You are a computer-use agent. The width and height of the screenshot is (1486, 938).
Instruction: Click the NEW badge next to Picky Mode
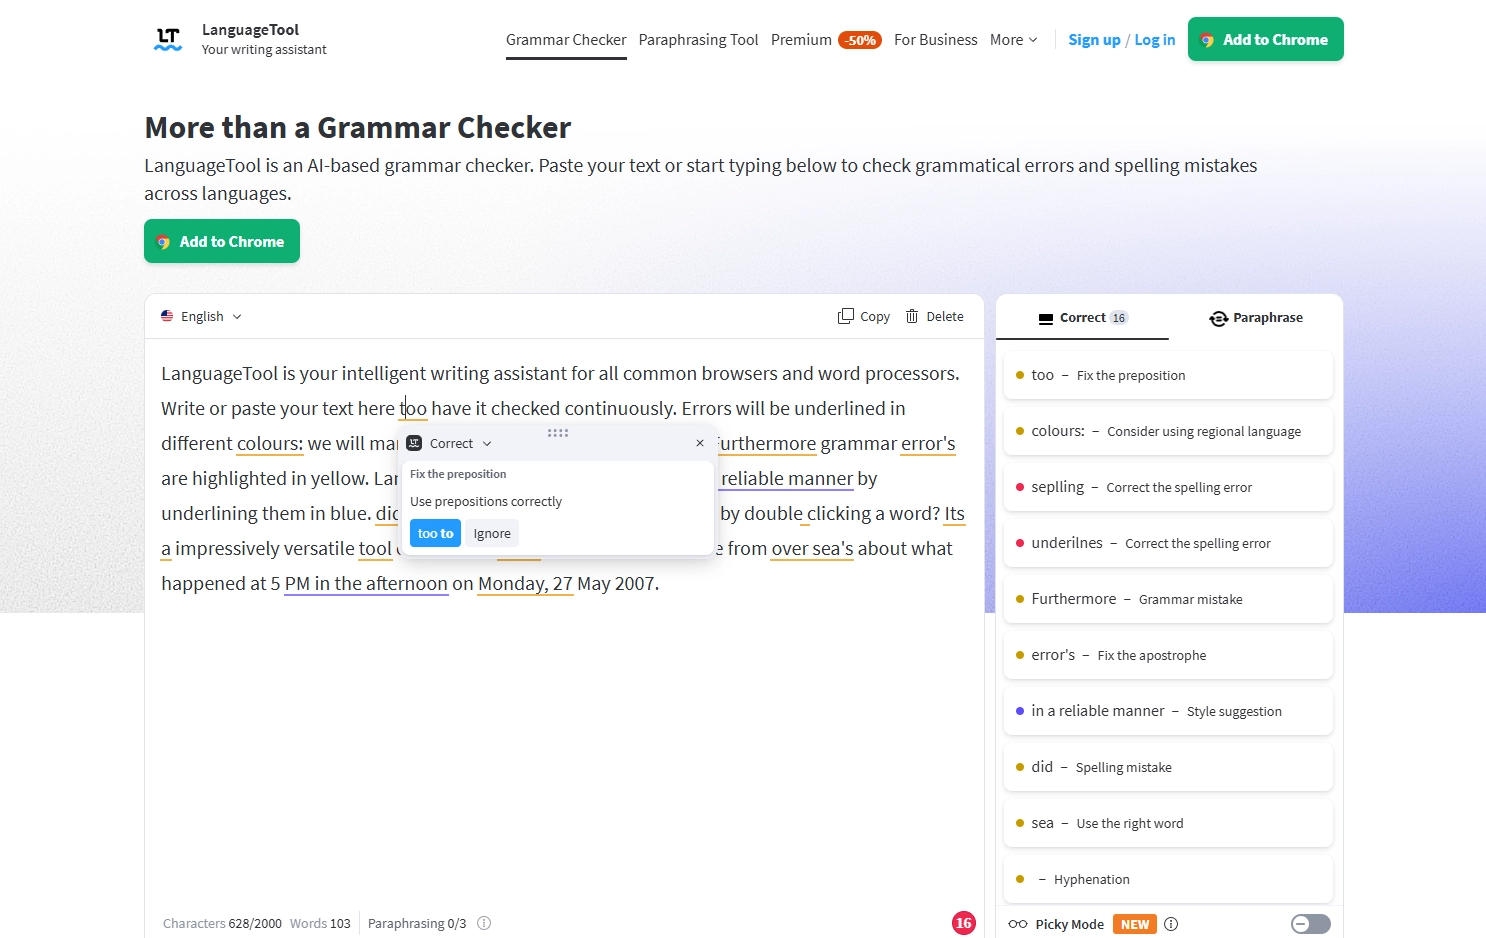pyautogui.click(x=1135, y=924)
